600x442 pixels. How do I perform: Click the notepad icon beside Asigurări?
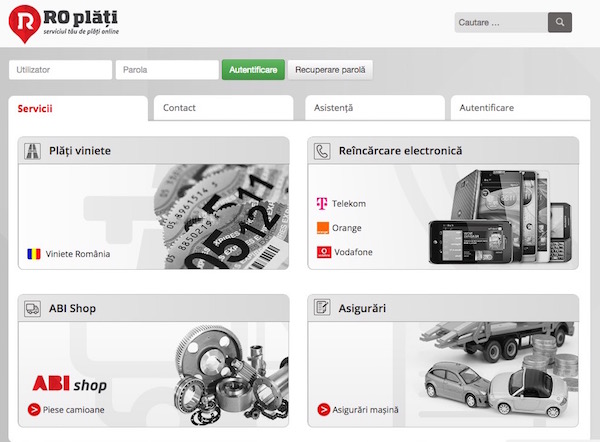pos(322,308)
